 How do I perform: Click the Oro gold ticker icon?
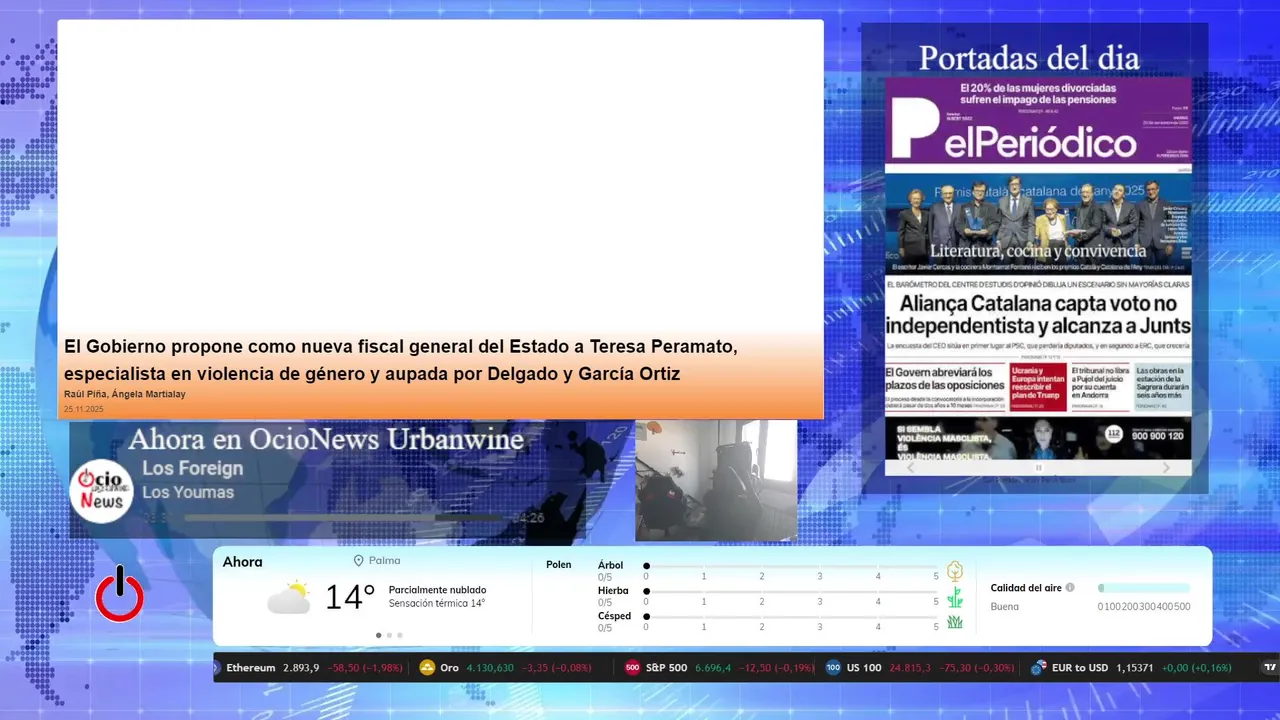(427, 668)
